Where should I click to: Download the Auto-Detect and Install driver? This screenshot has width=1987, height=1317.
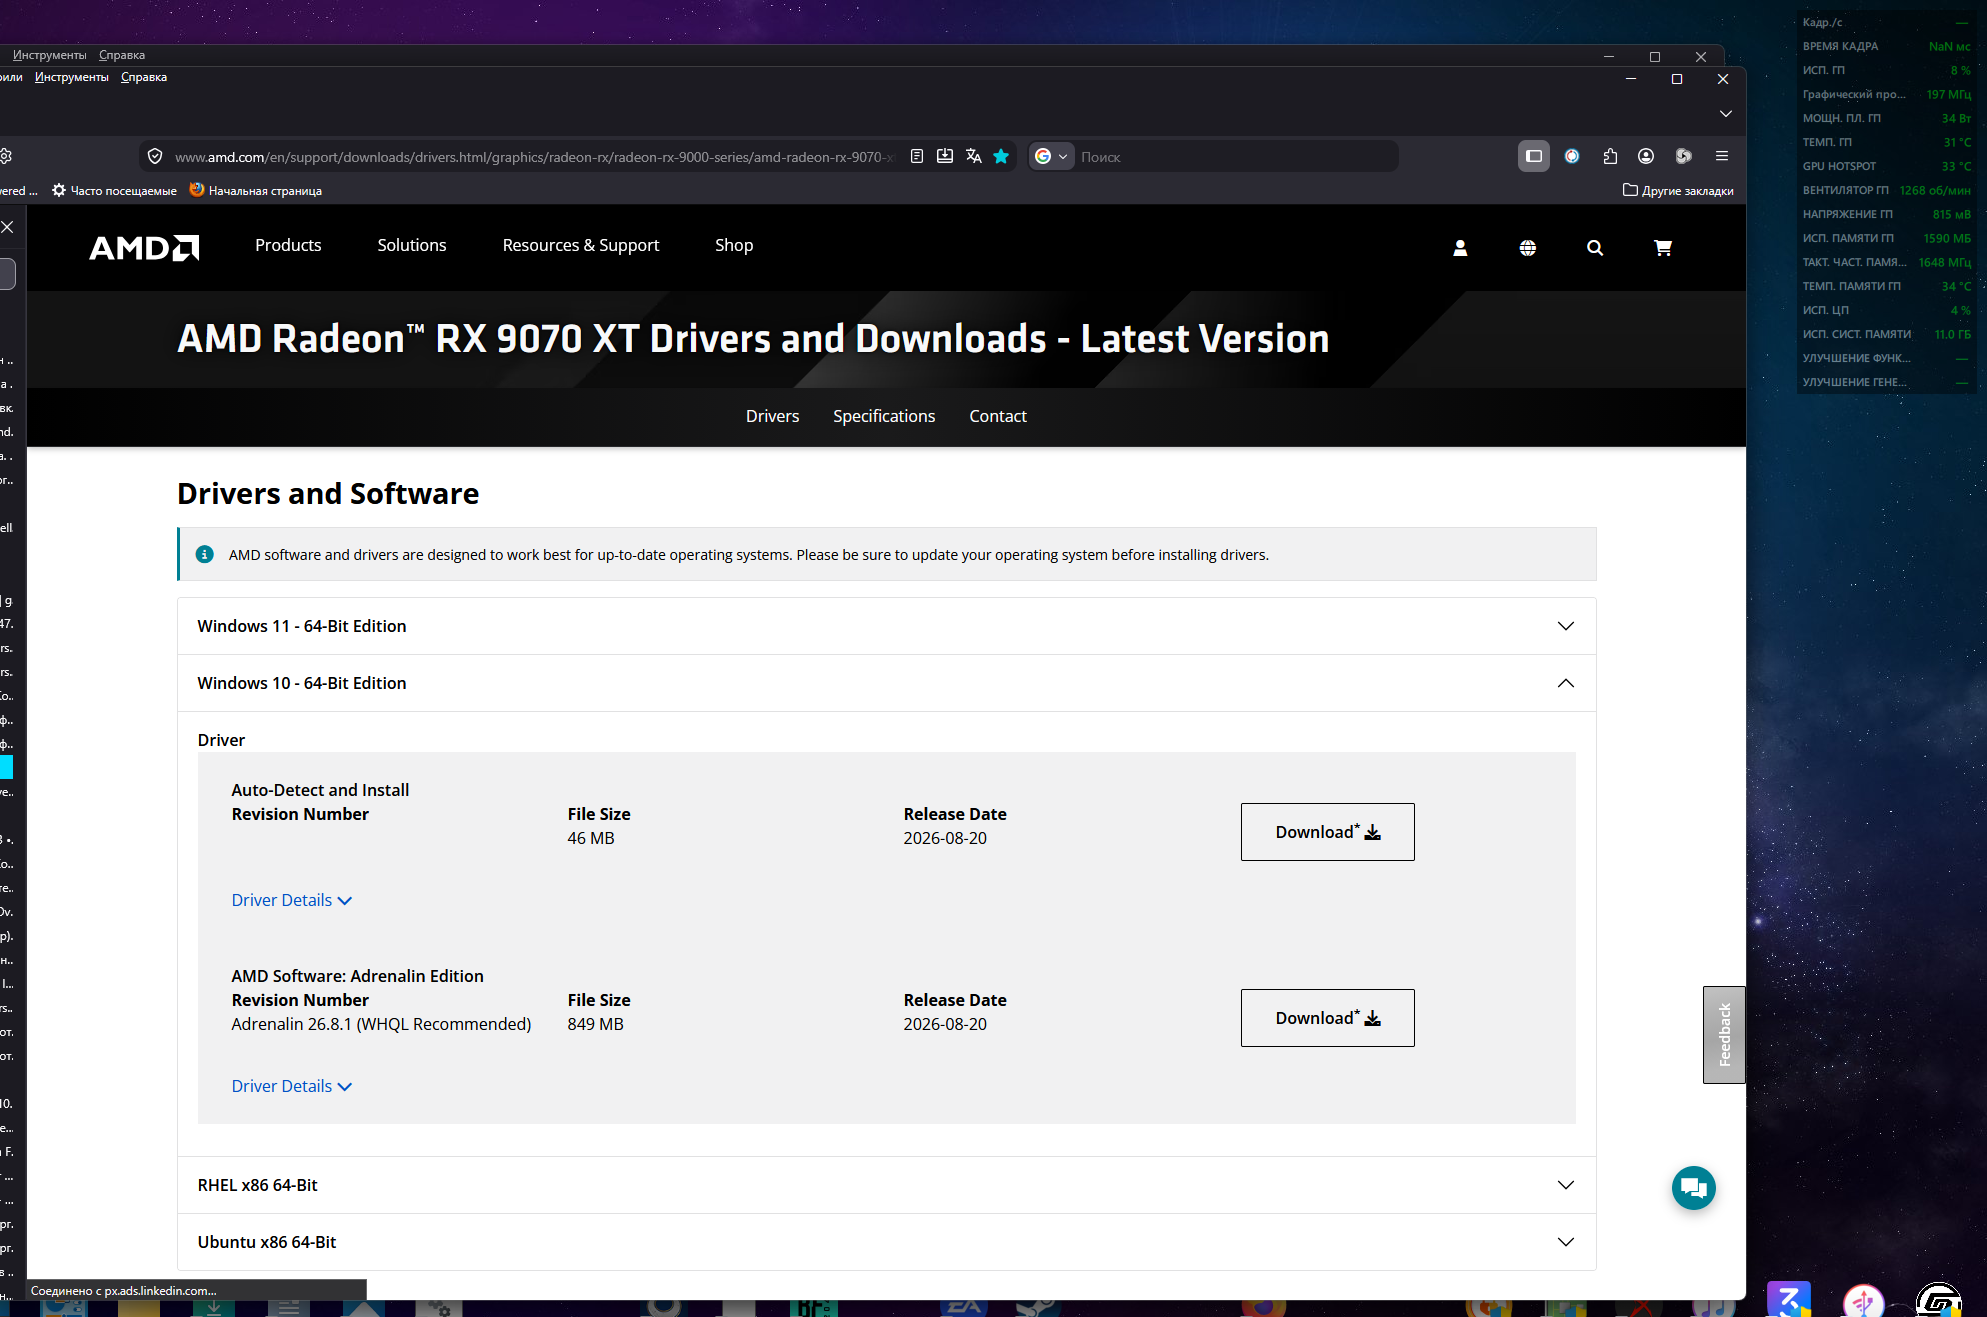click(x=1328, y=832)
